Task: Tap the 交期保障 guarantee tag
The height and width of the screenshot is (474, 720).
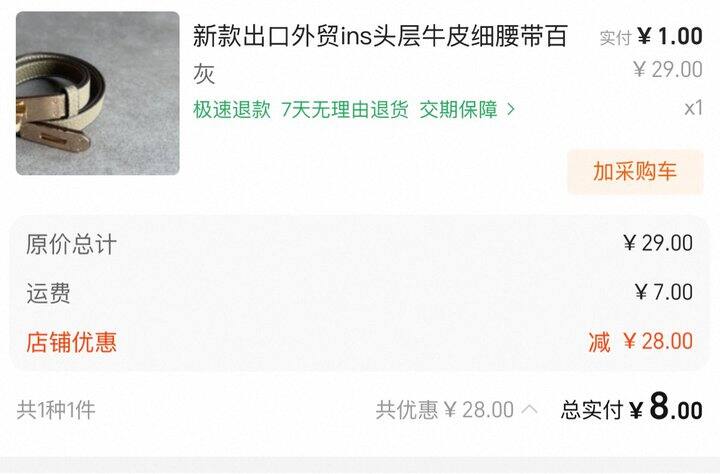Action: point(458,109)
